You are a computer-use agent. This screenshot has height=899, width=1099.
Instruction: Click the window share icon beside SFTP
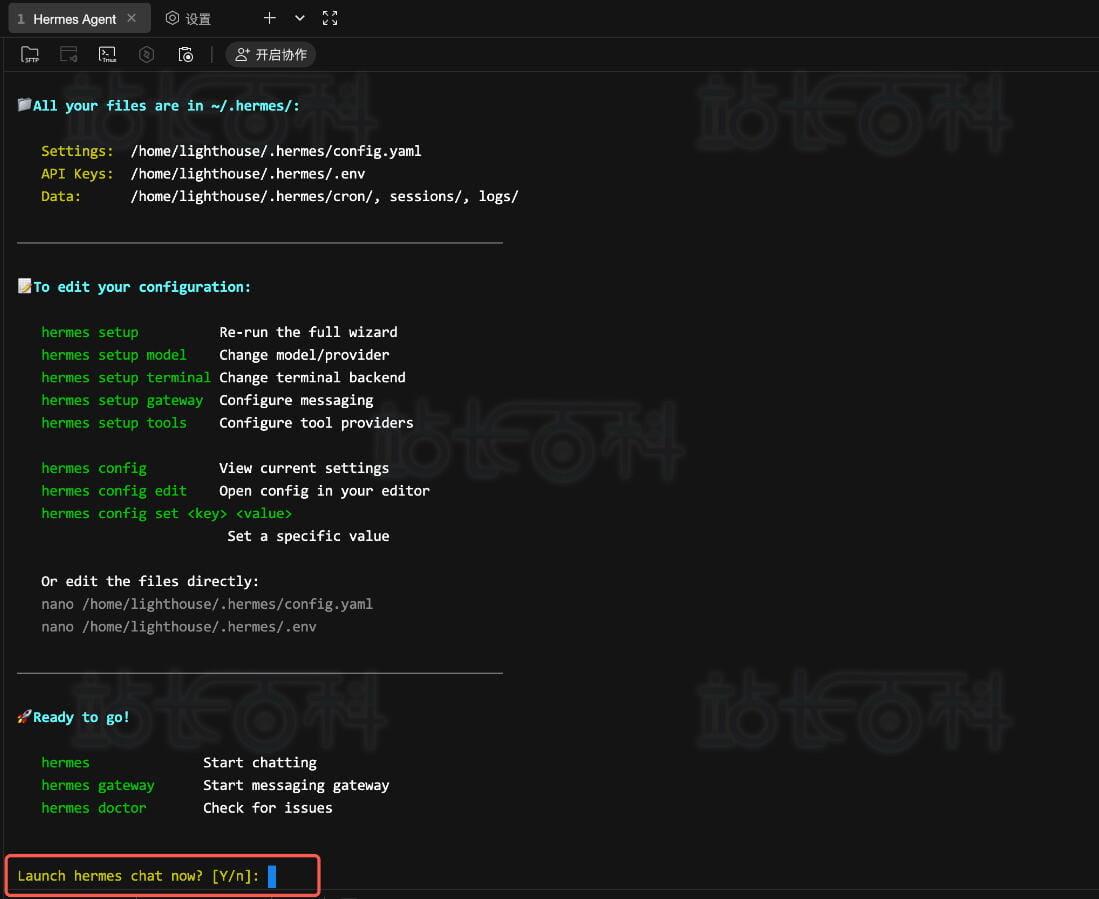[x=69, y=55]
